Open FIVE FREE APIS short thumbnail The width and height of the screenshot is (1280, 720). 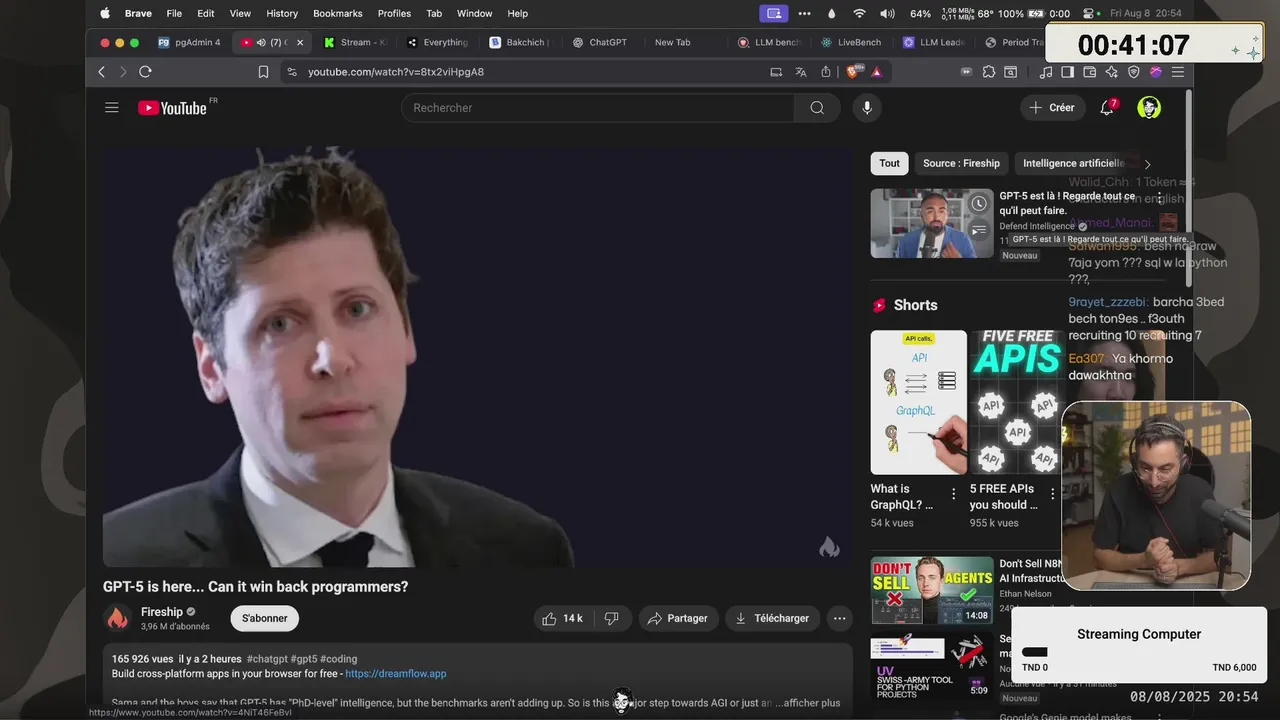coord(1017,402)
